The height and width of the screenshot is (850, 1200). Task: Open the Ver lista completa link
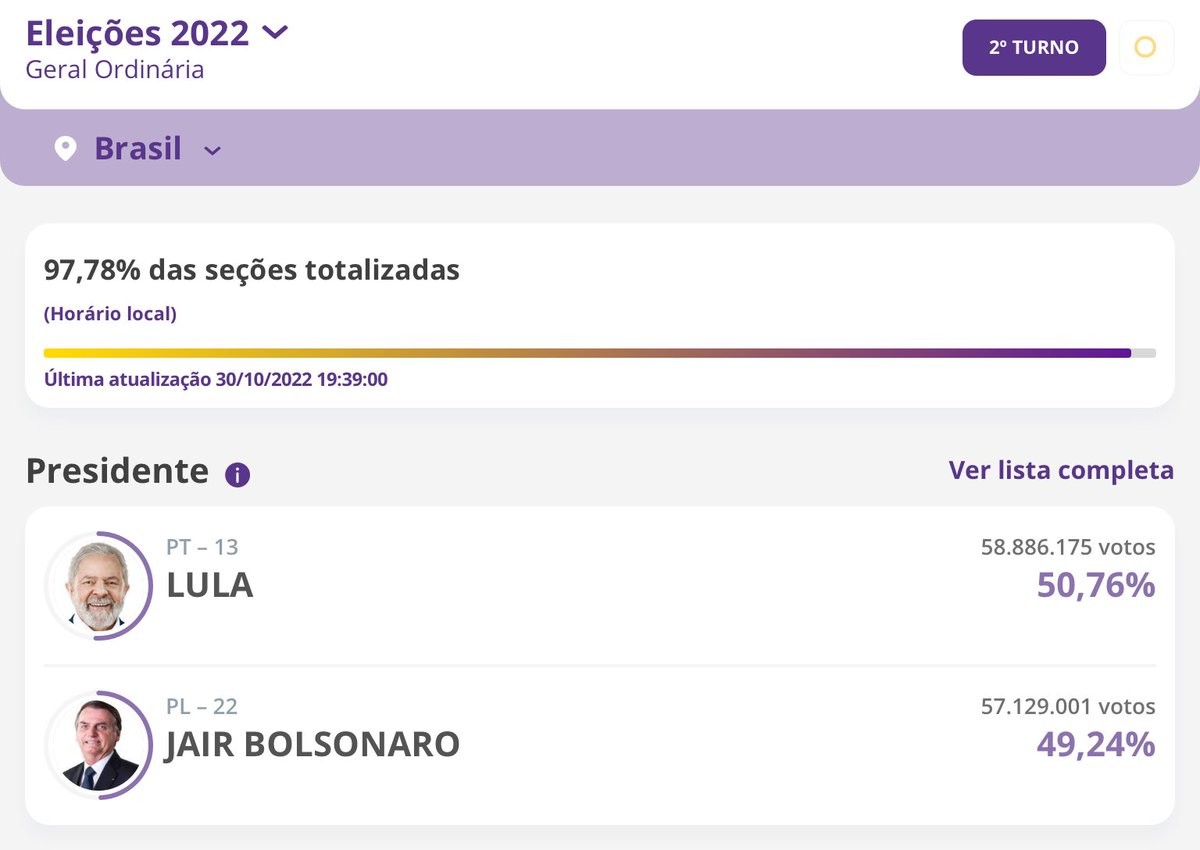coord(1061,470)
